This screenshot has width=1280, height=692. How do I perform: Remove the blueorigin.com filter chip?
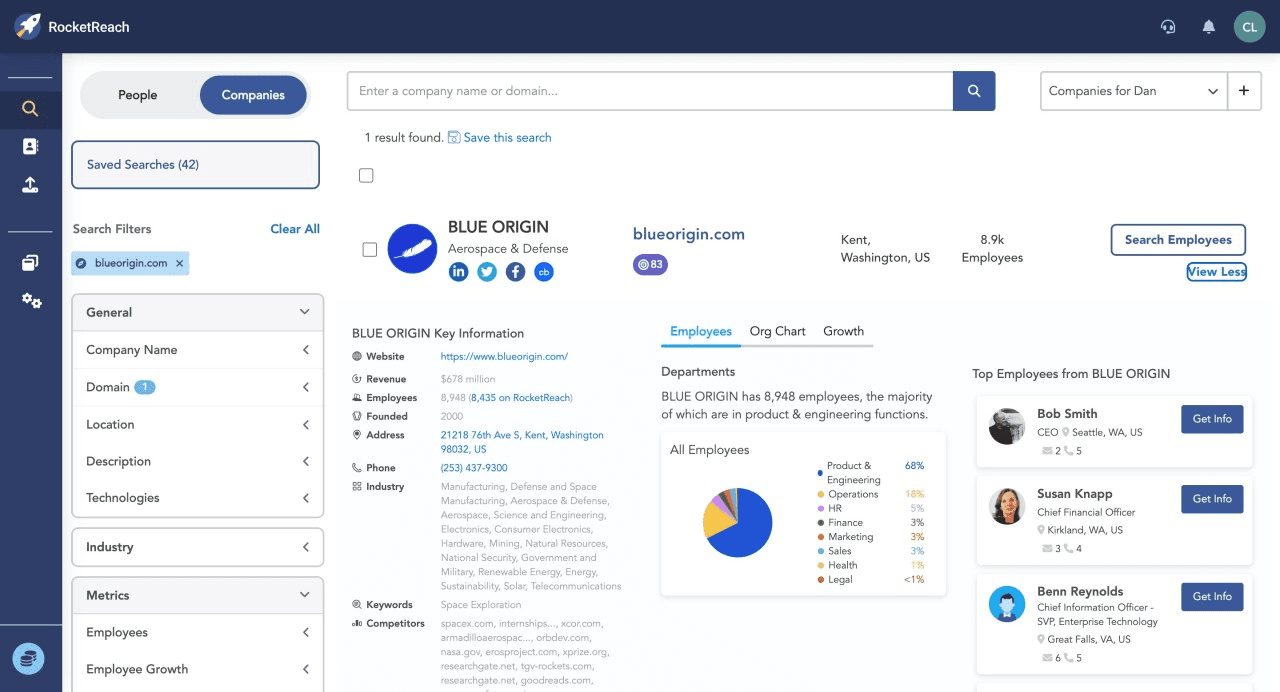[180, 263]
